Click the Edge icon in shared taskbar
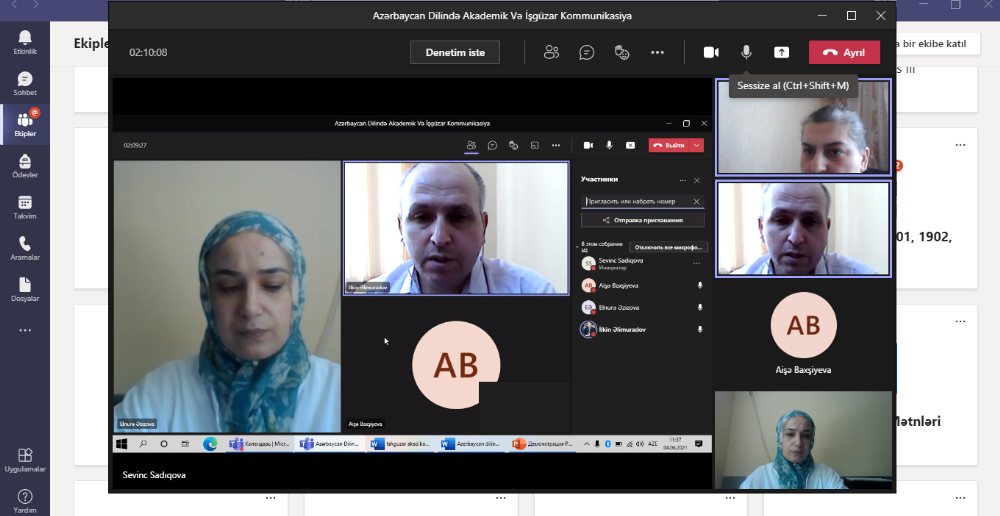Screen dimensions: 1000x516 pos(210,444)
